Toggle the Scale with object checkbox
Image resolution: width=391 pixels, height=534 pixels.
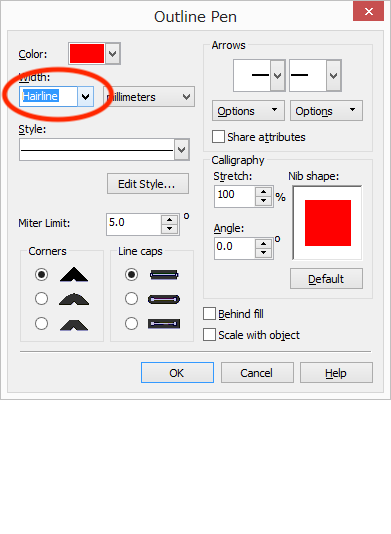click(x=209, y=335)
